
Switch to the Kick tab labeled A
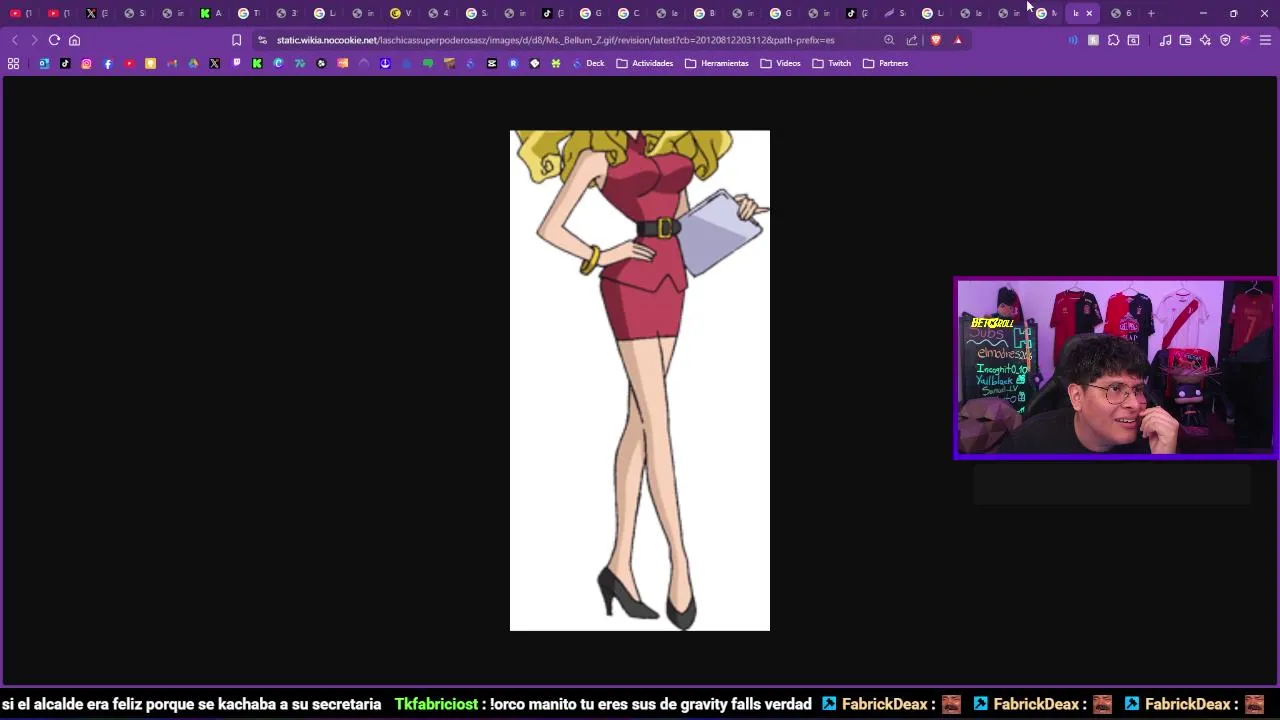point(210,13)
